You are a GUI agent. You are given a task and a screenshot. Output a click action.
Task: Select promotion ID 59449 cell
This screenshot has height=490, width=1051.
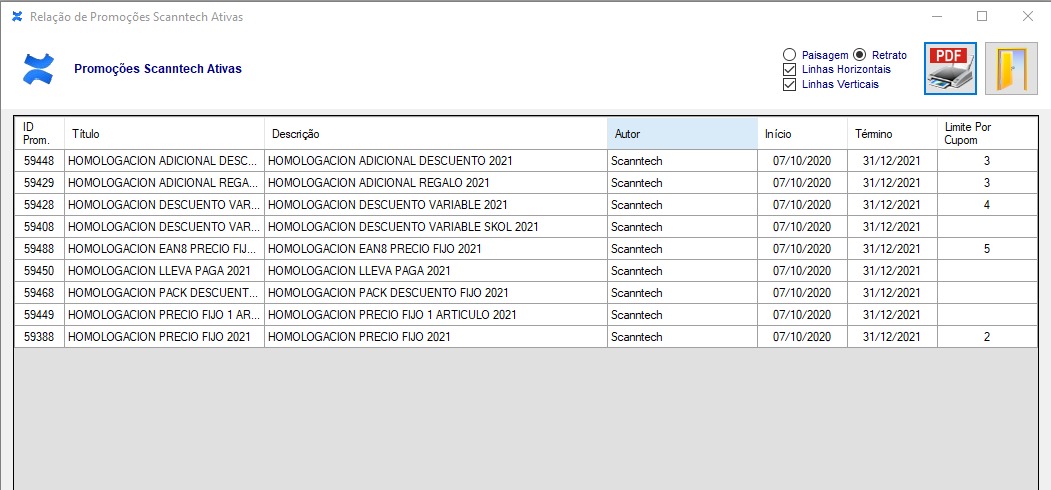pyautogui.click(x=40, y=314)
